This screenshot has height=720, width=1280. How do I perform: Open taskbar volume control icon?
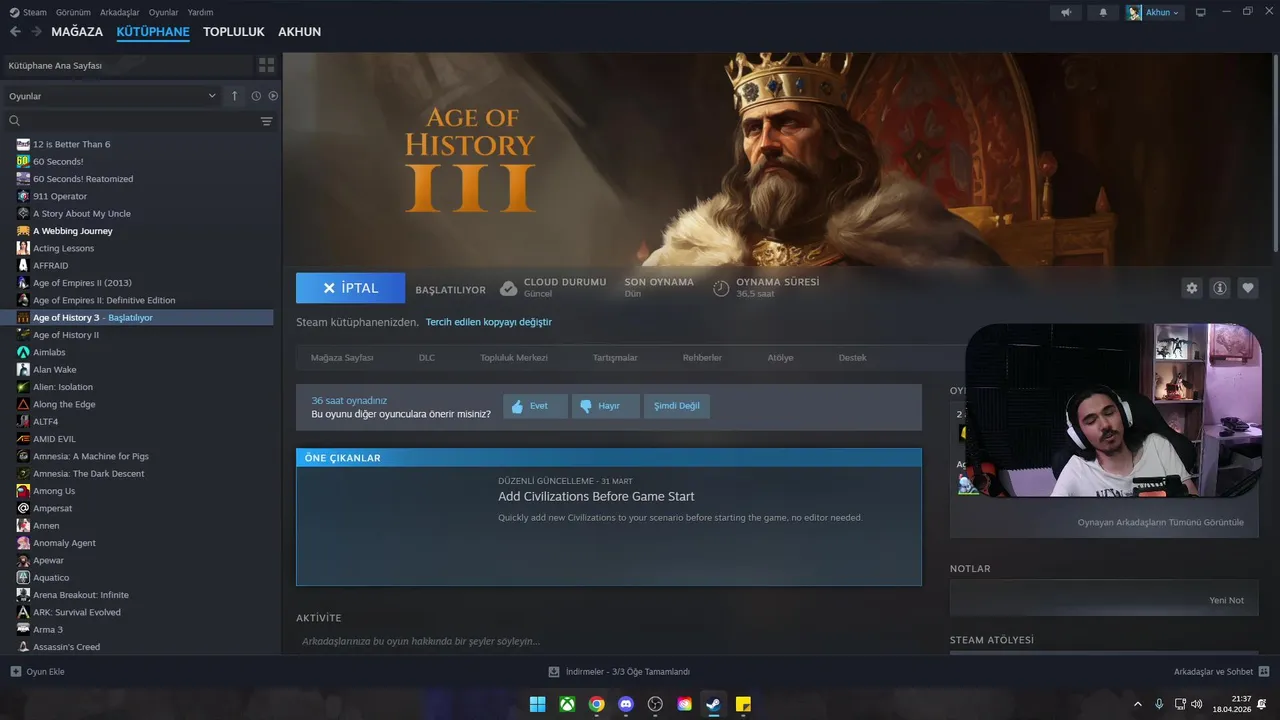click(x=1197, y=704)
